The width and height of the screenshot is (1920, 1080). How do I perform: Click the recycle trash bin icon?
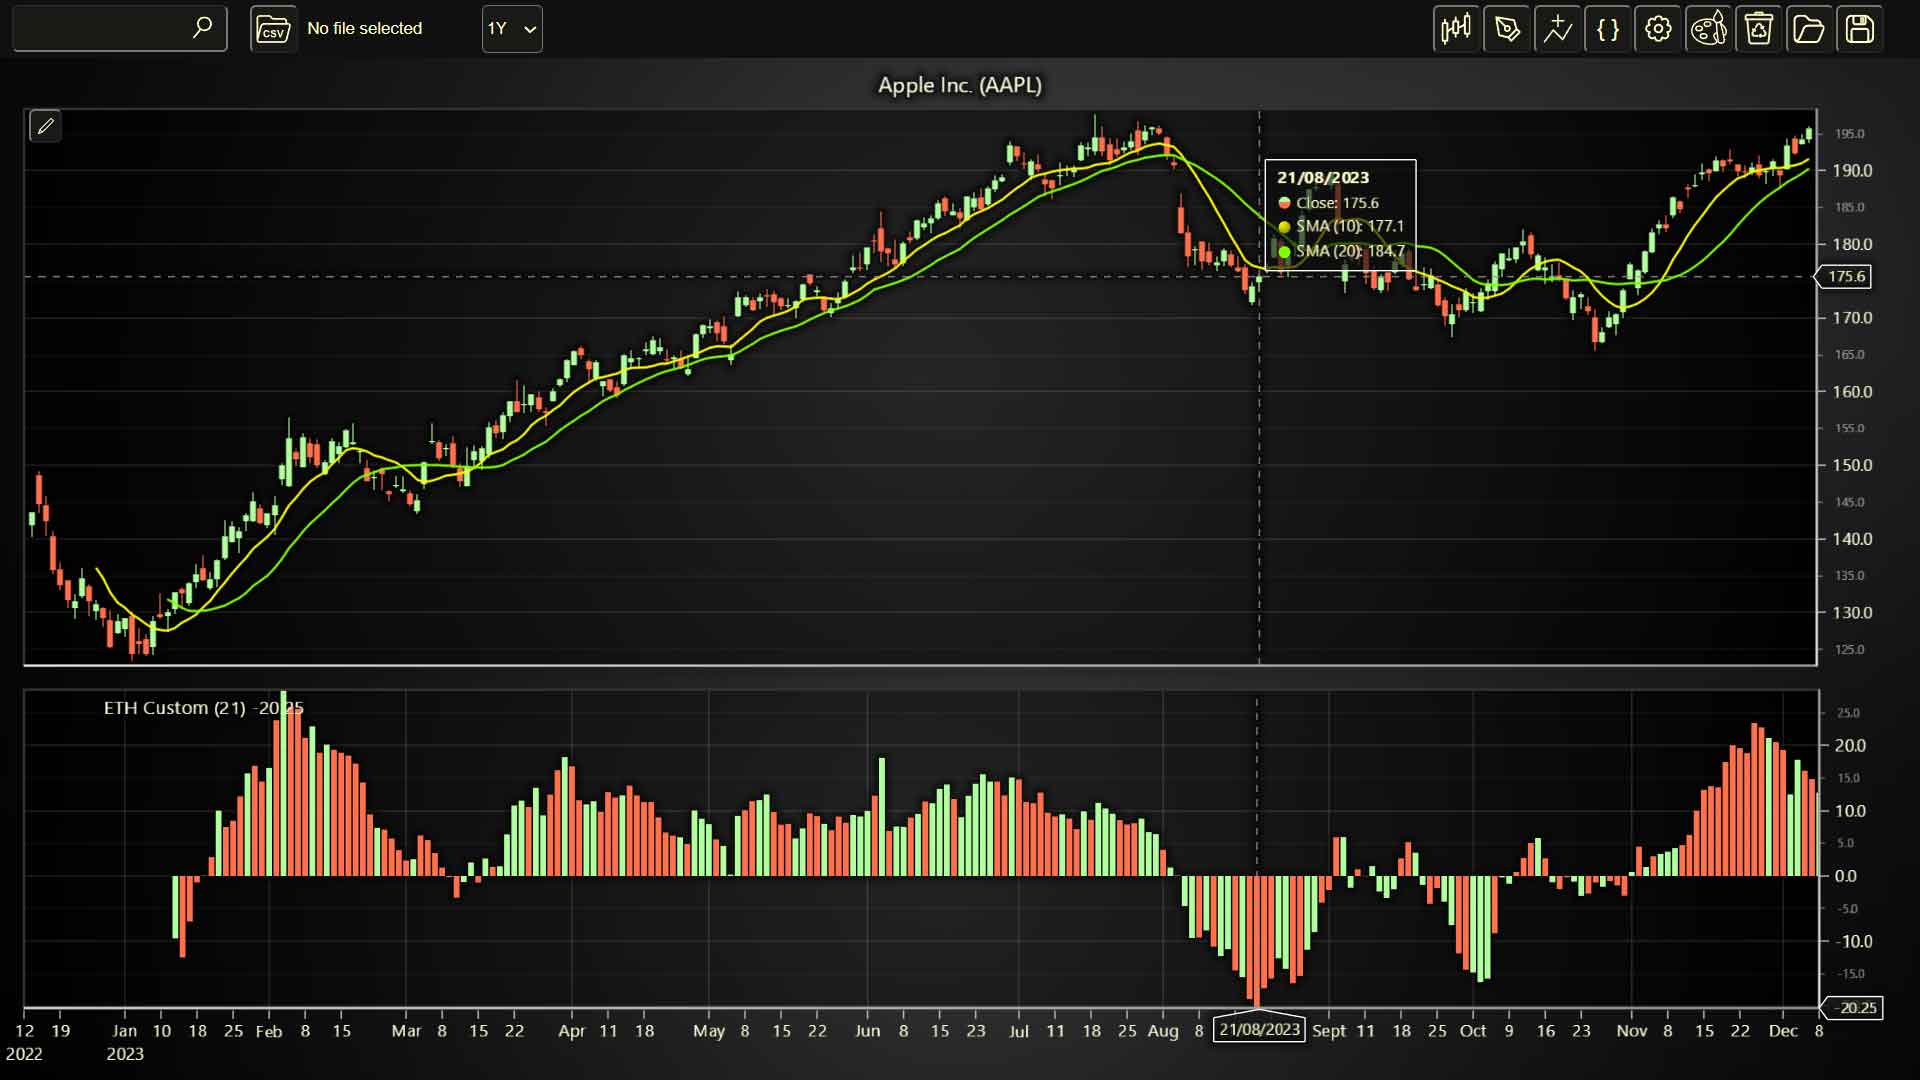[x=1759, y=29]
